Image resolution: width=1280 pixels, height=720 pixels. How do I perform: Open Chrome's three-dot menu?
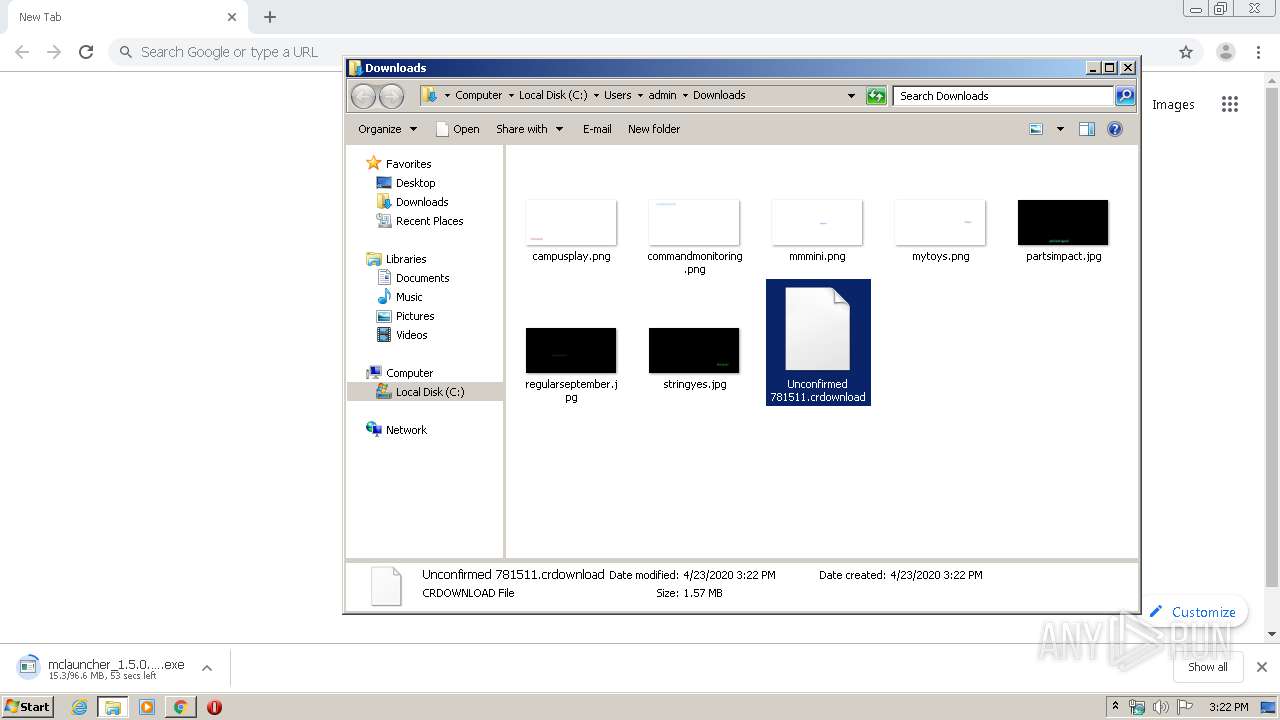1259,52
